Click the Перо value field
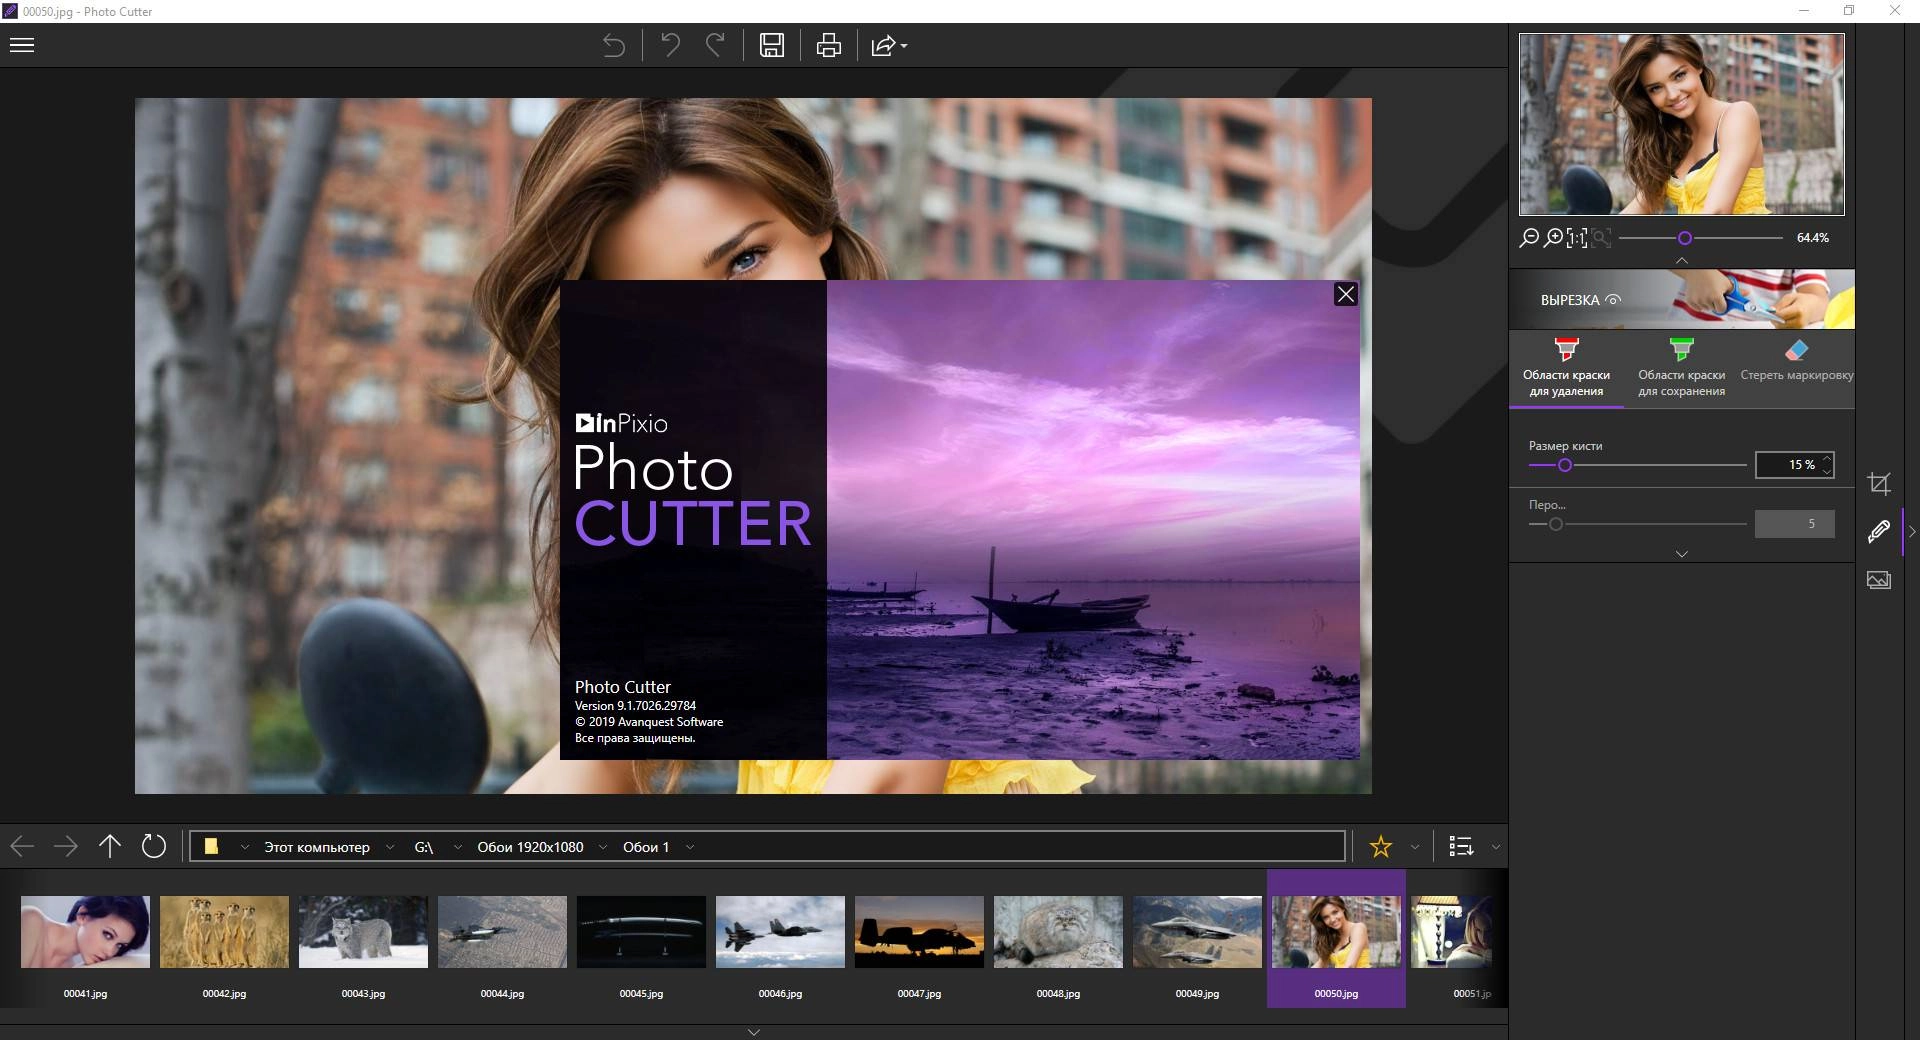 pos(1795,524)
